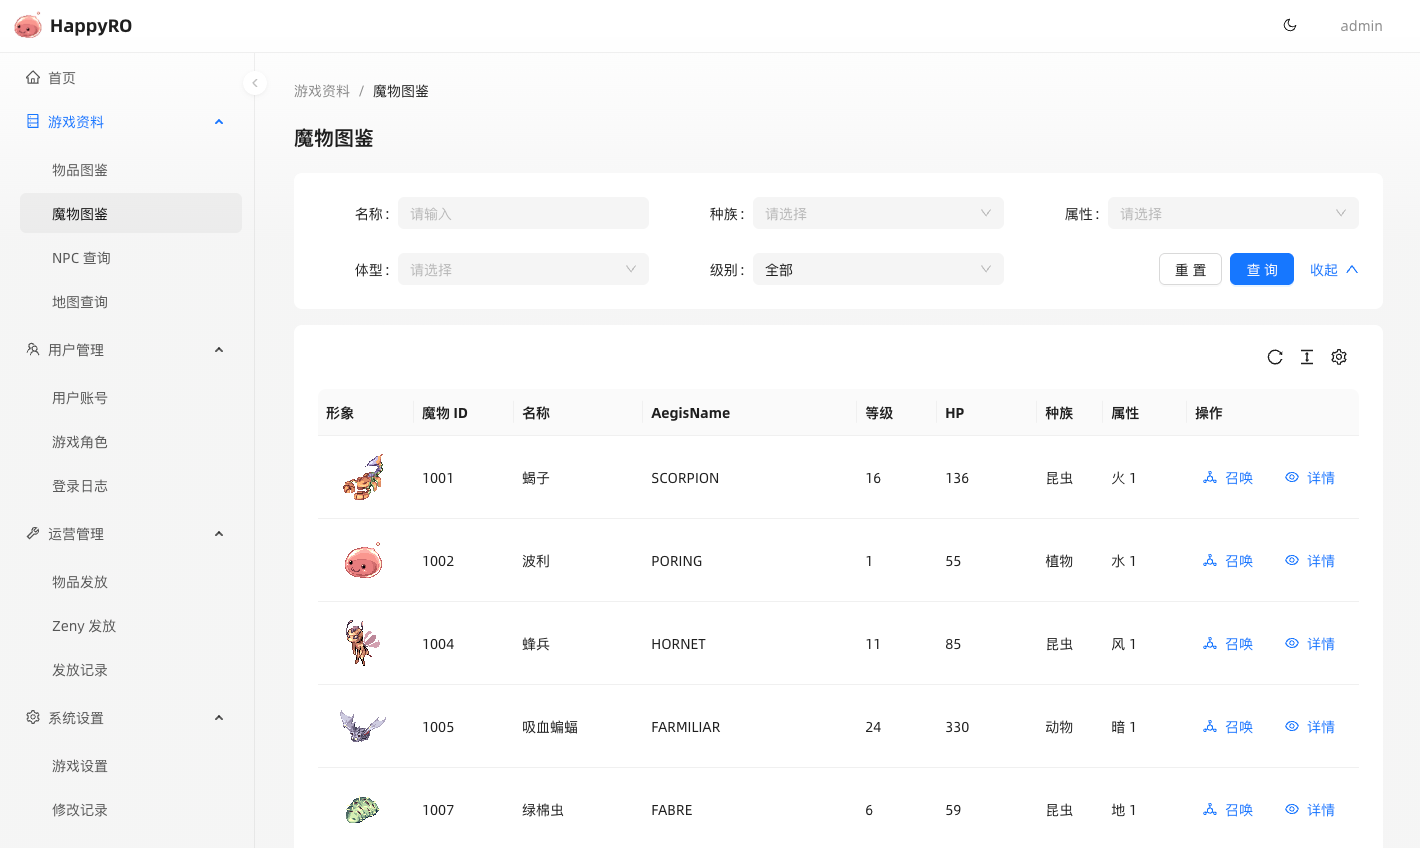Screen dimensions: 1420x848
Task: Open the 属性 element dropdown
Action: (x=1233, y=213)
